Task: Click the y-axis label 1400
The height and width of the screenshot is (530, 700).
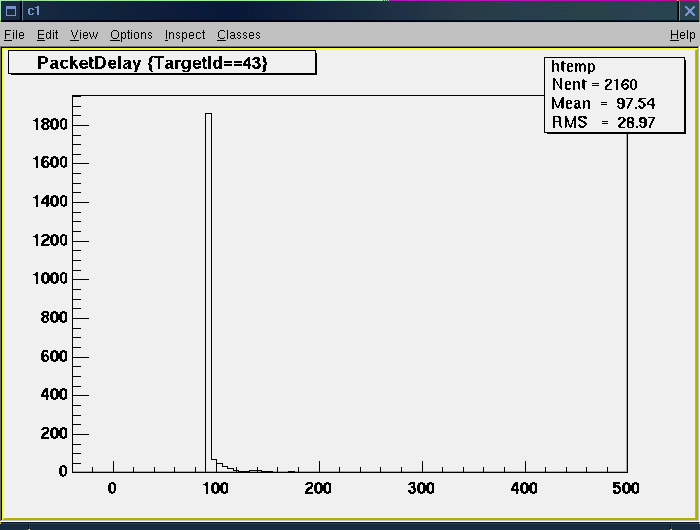Action: click(50, 202)
